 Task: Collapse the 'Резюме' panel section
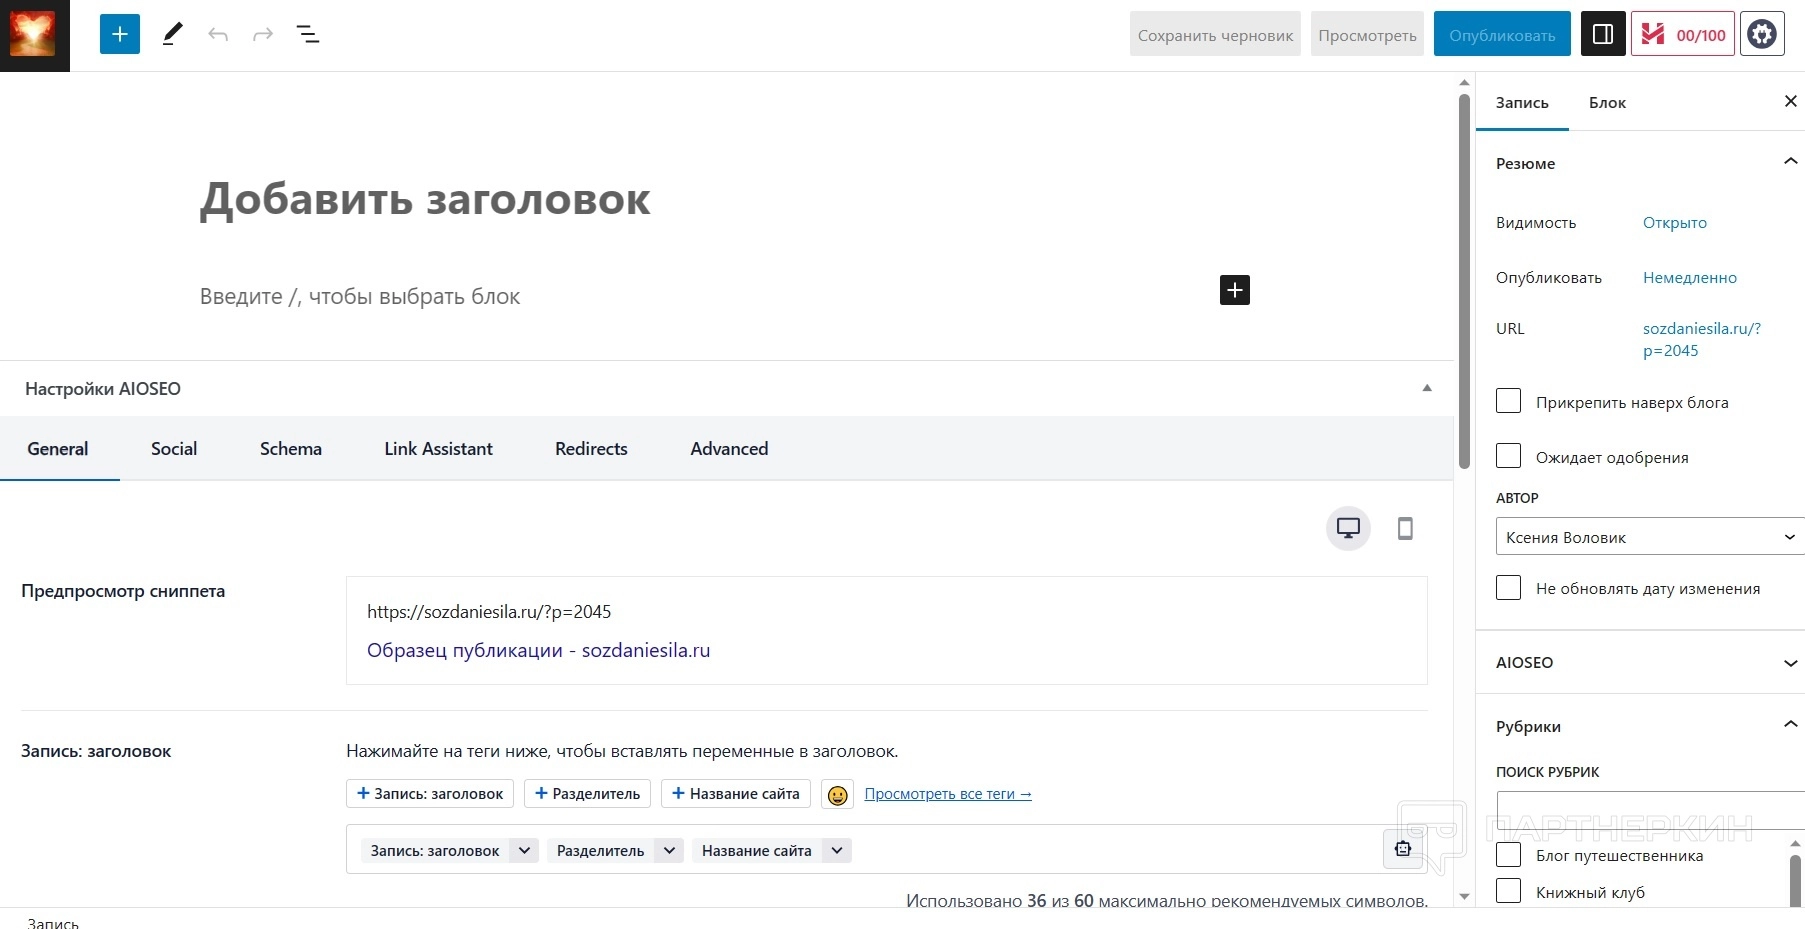[1790, 162]
